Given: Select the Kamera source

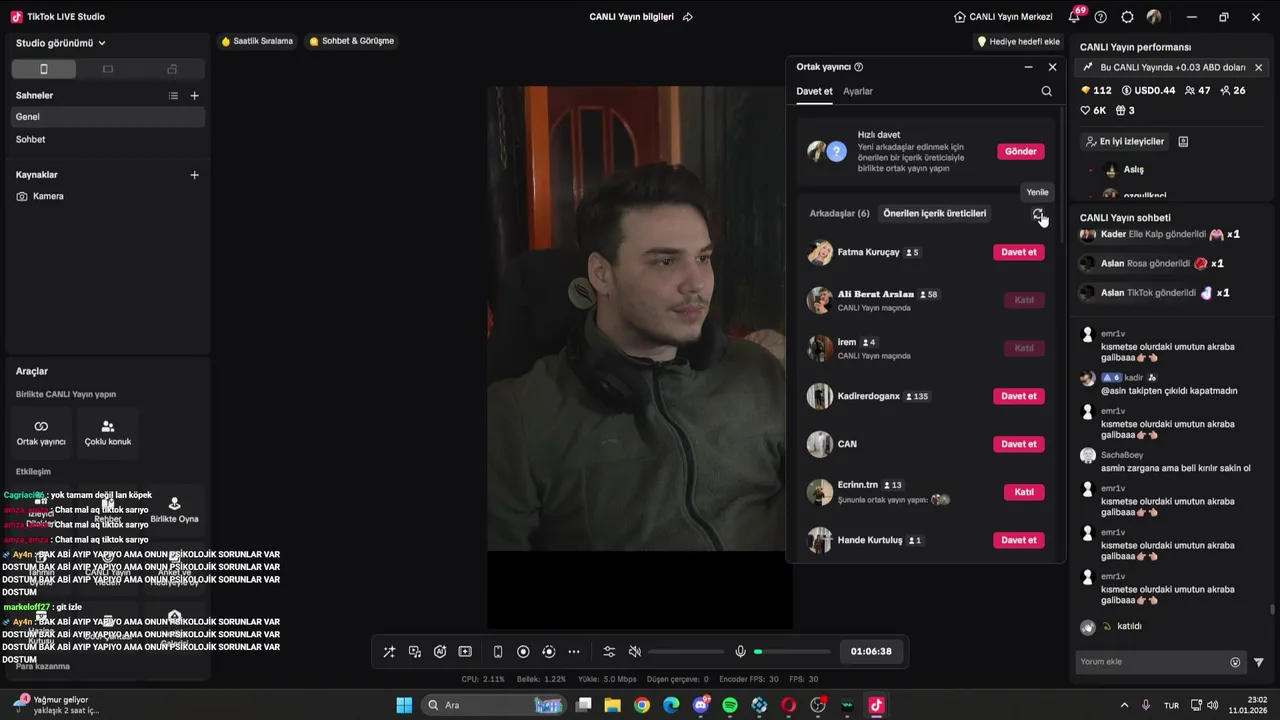Looking at the screenshot, I should click(106, 197).
